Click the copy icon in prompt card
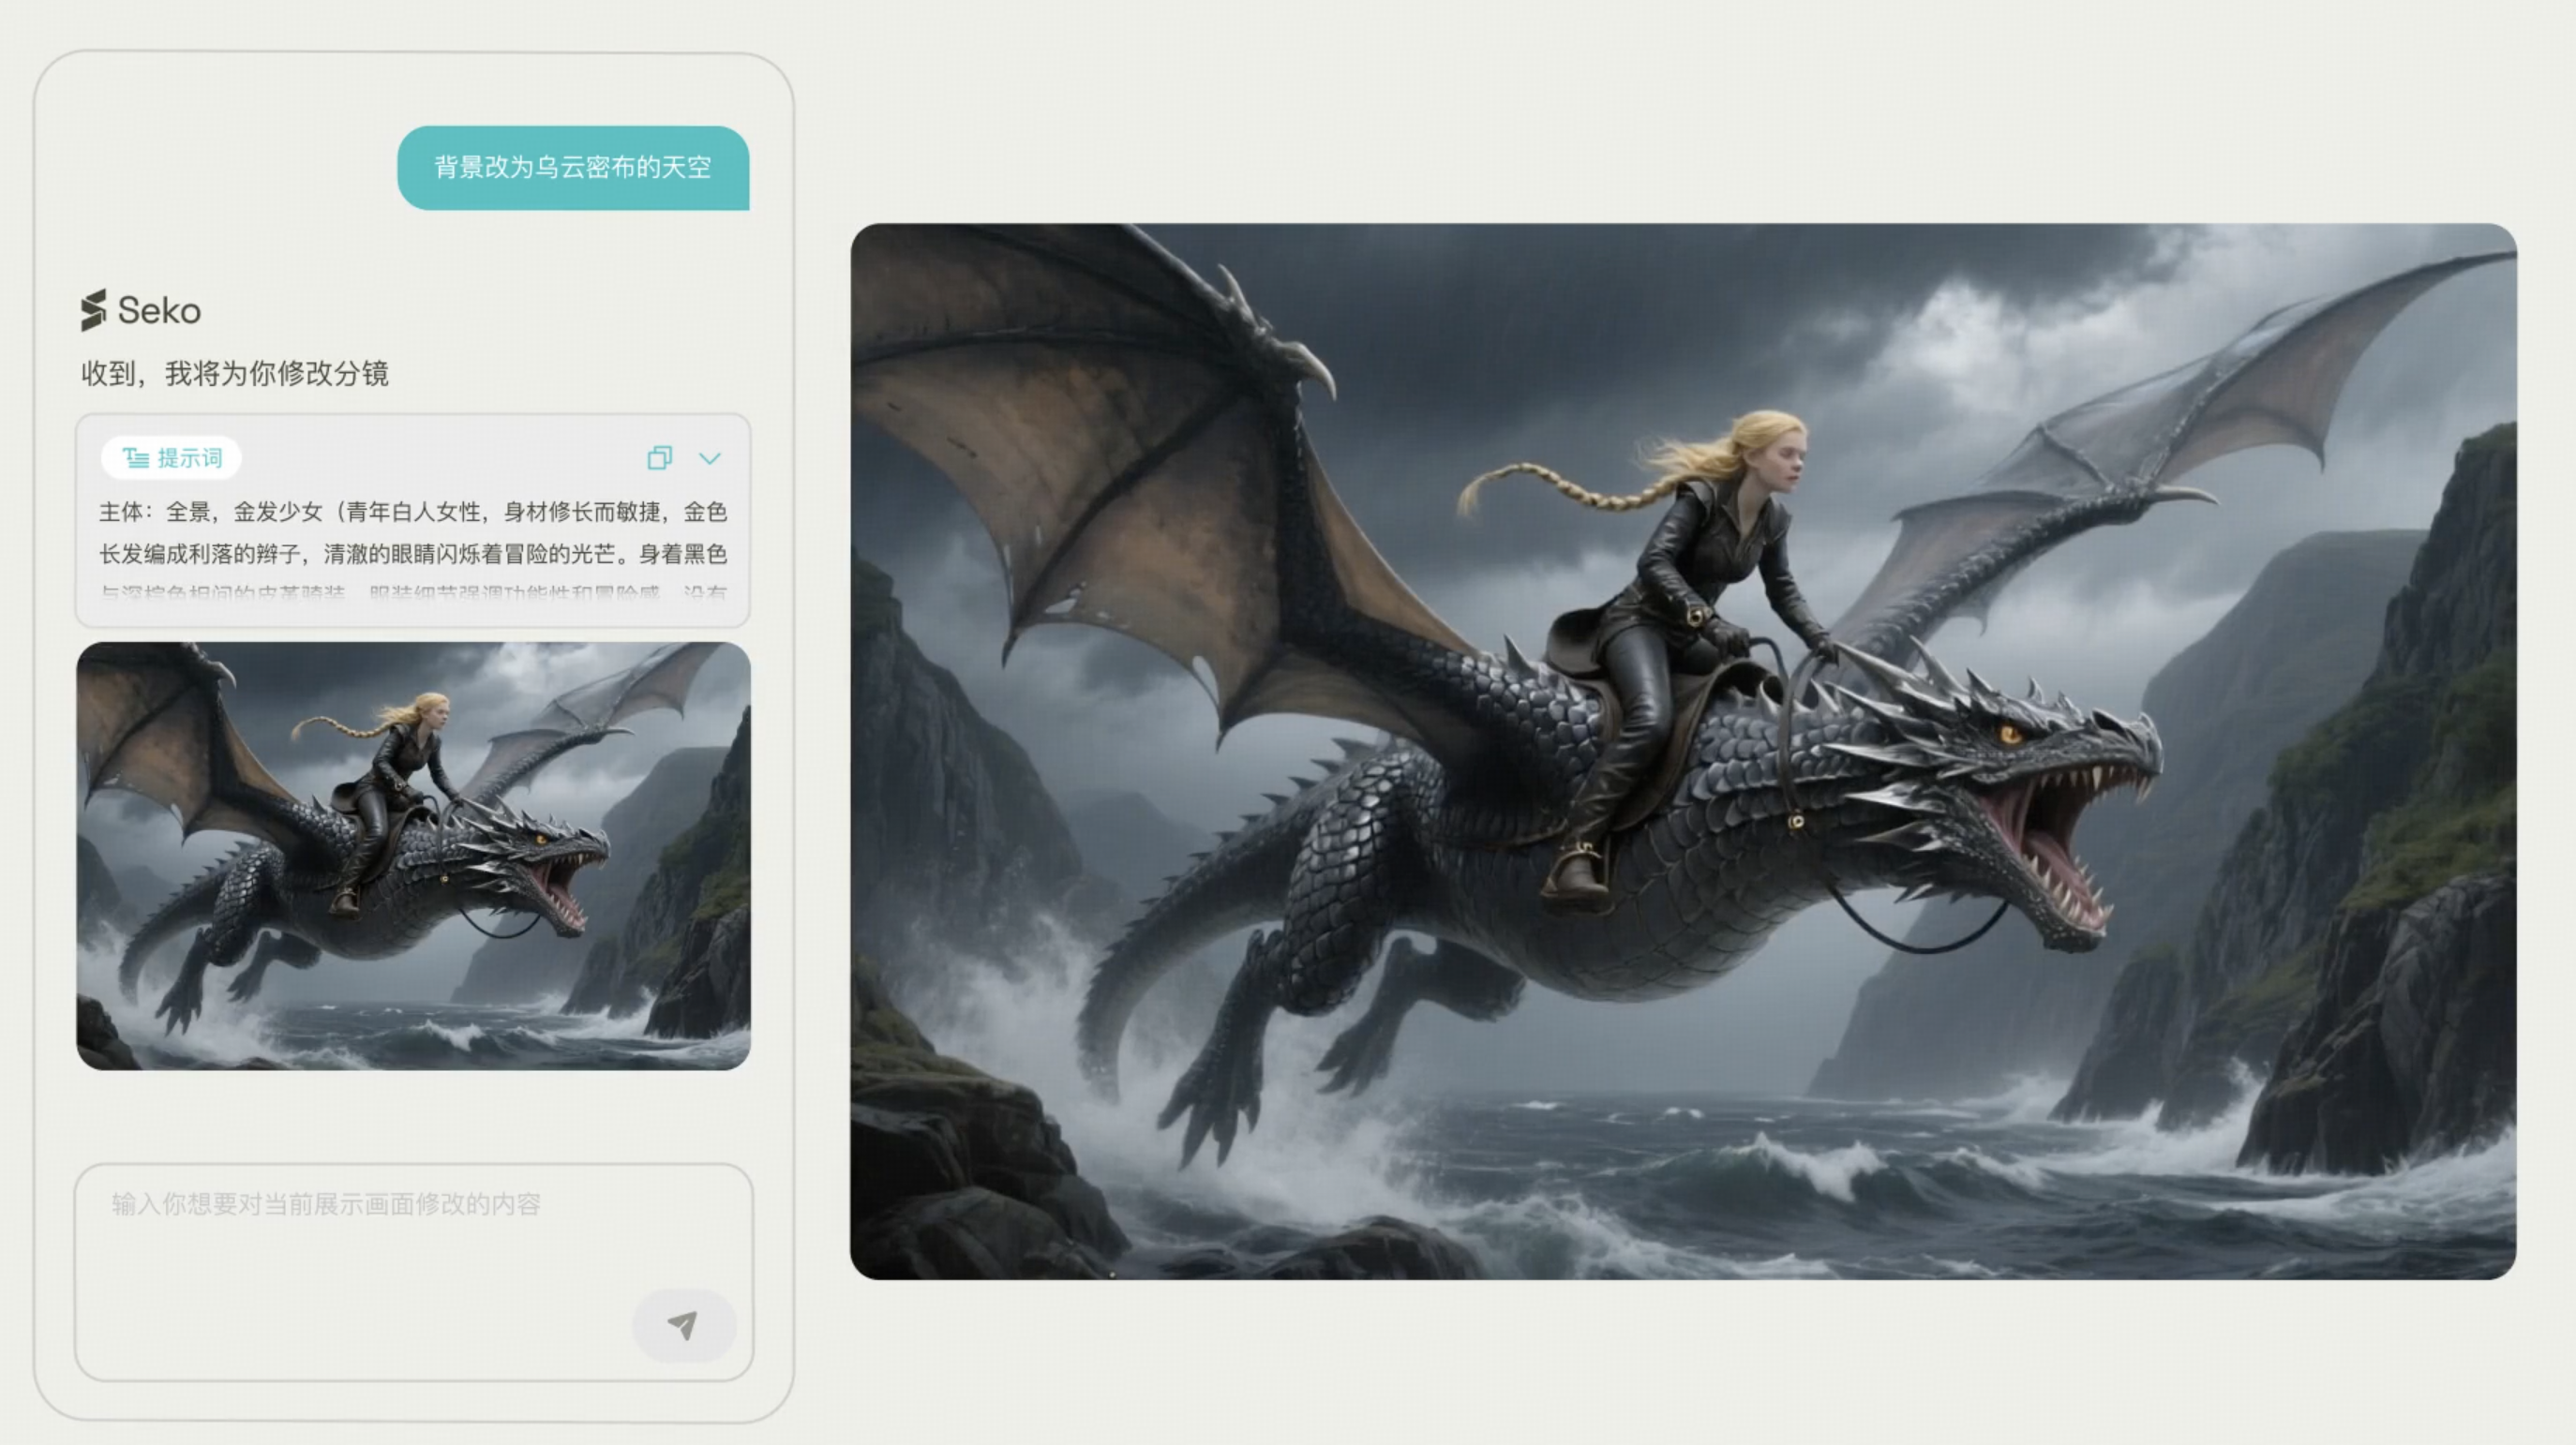 [659, 458]
